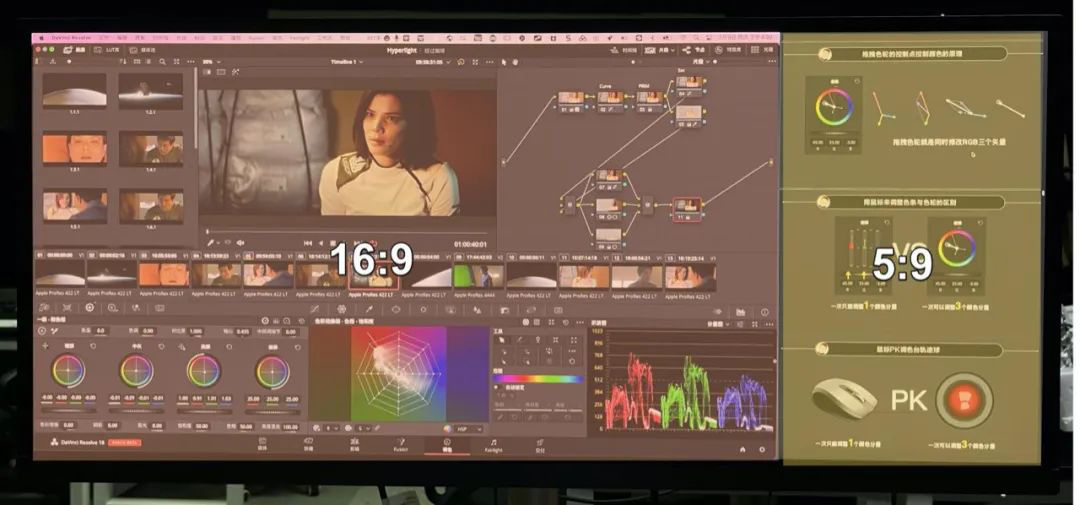This screenshot has width=1080, height=505.
Task: Select the green-screen clip 09 thumbnail
Action: point(479,275)
